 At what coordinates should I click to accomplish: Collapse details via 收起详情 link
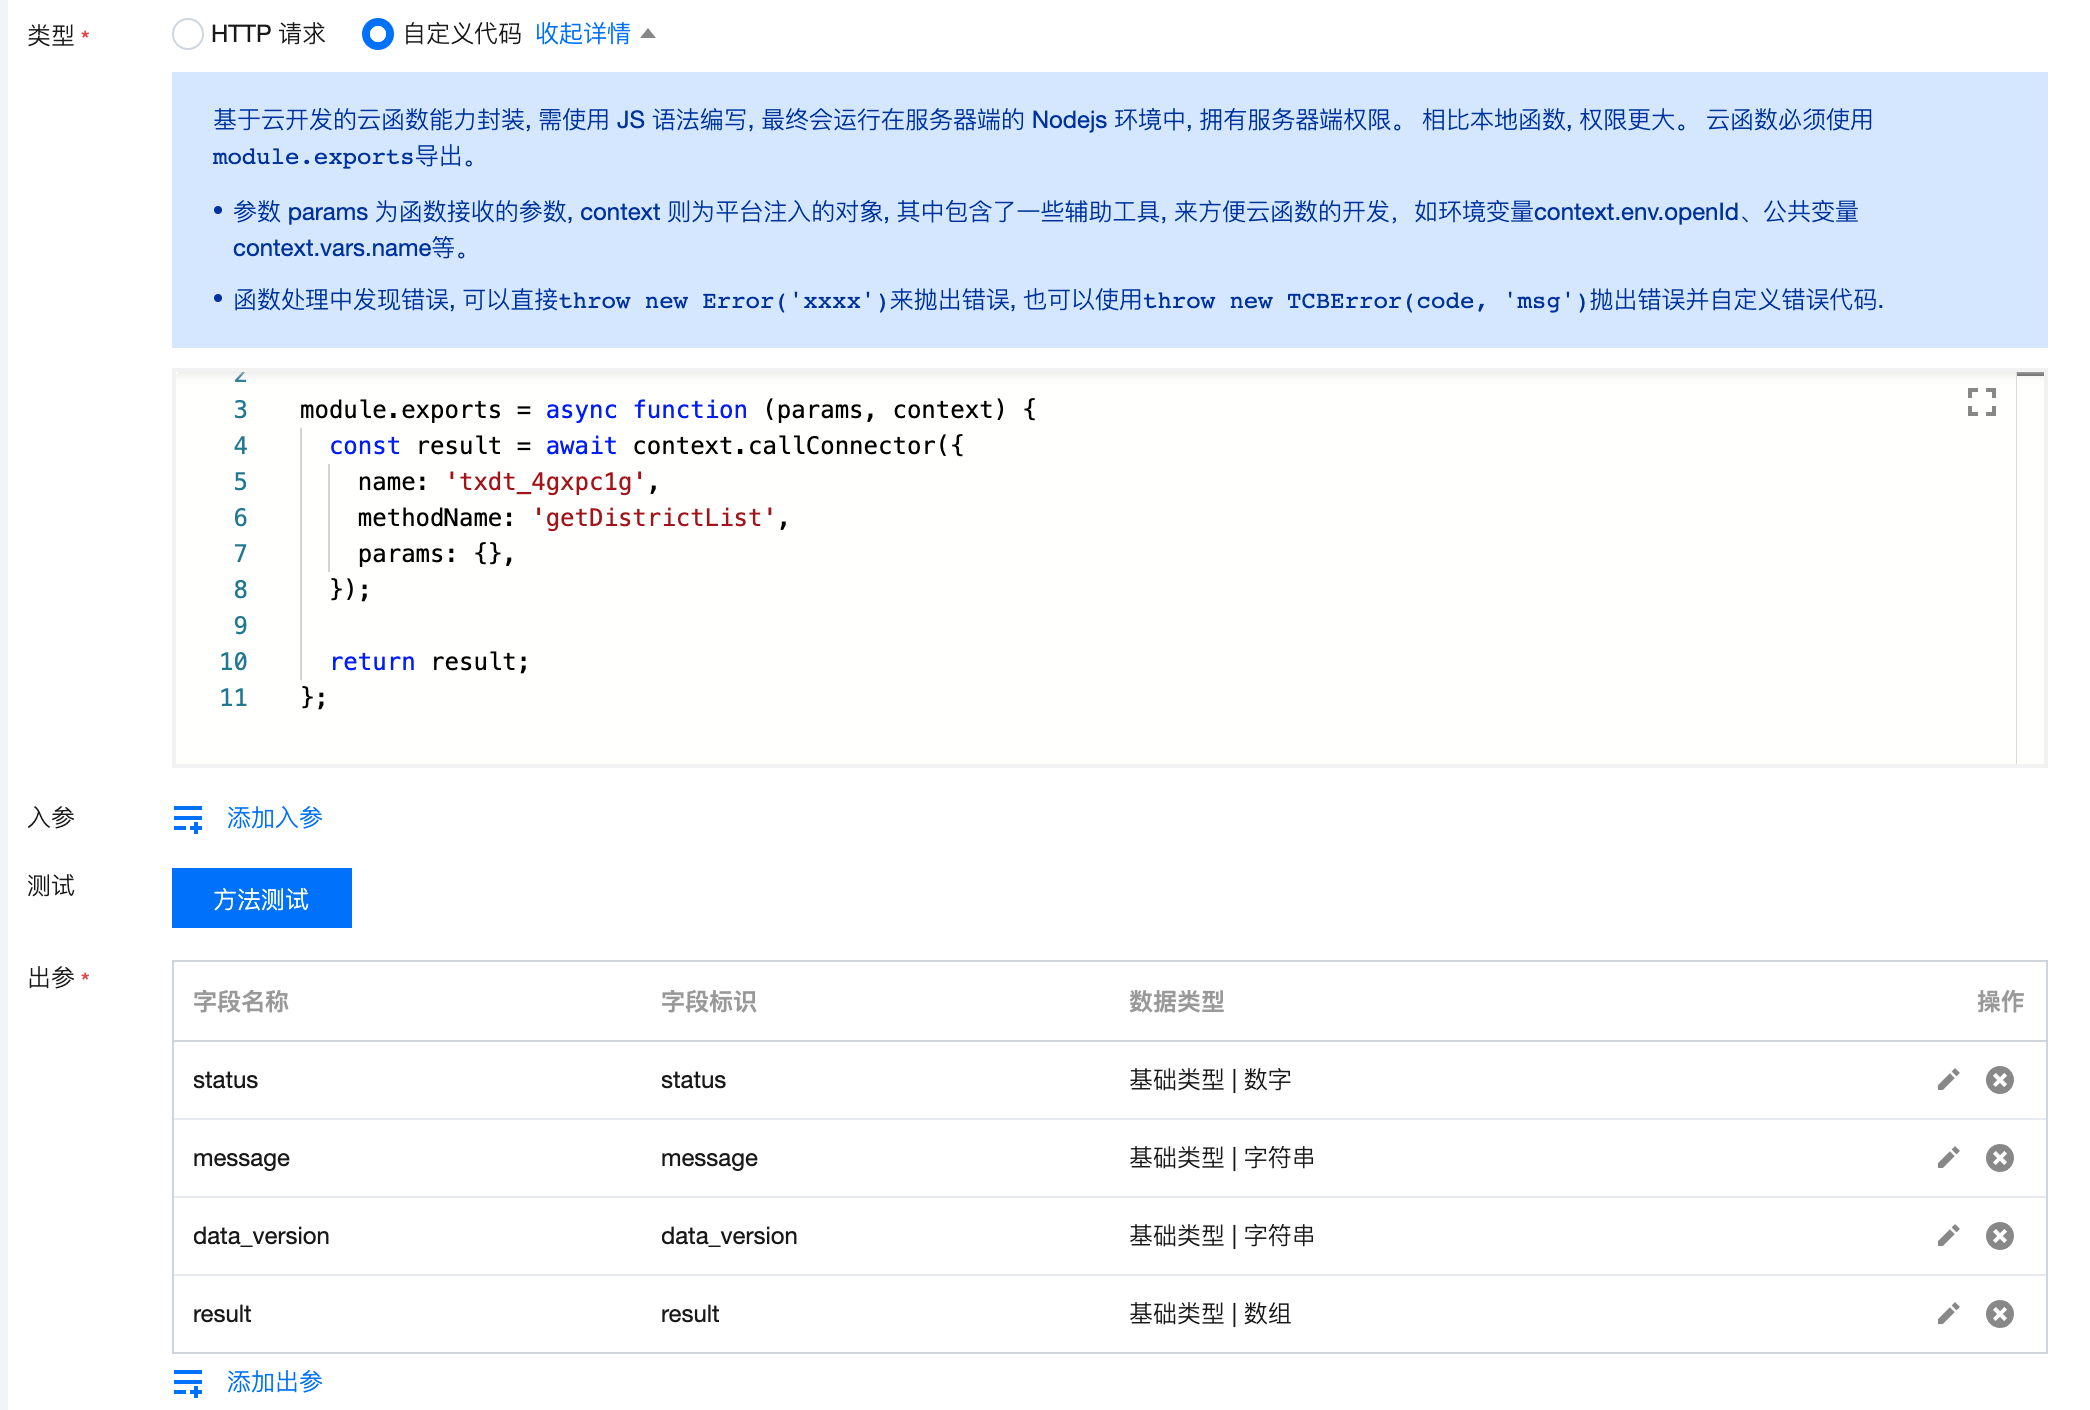point(595,34)
